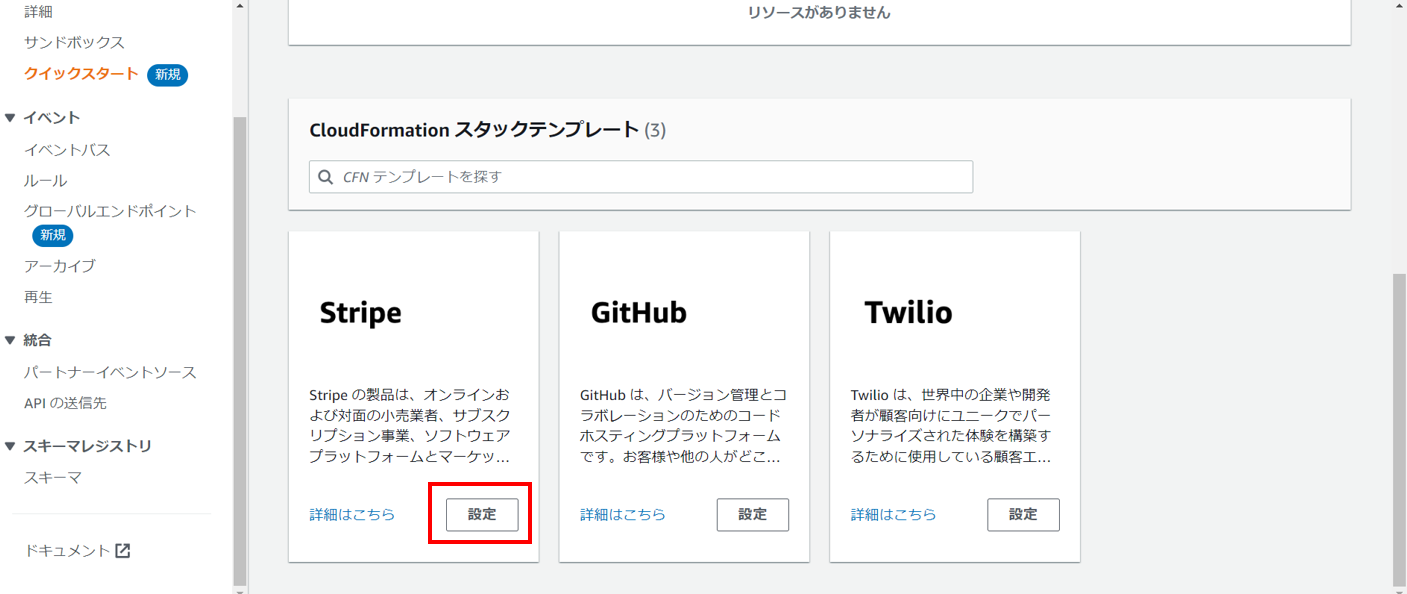Click the external-link icon beside ドキュメント
The image size is (1407, 594).
click(123, 551)
